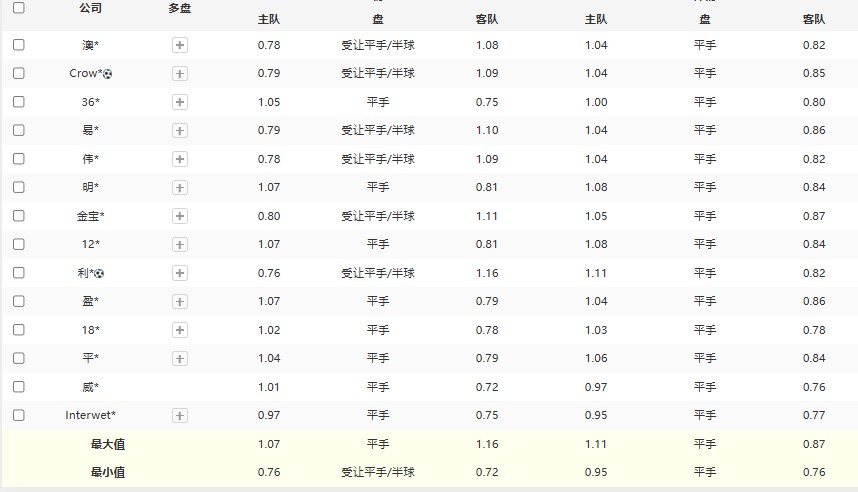Click the plus icon in Interwet* row

click(x=180, y=415)
